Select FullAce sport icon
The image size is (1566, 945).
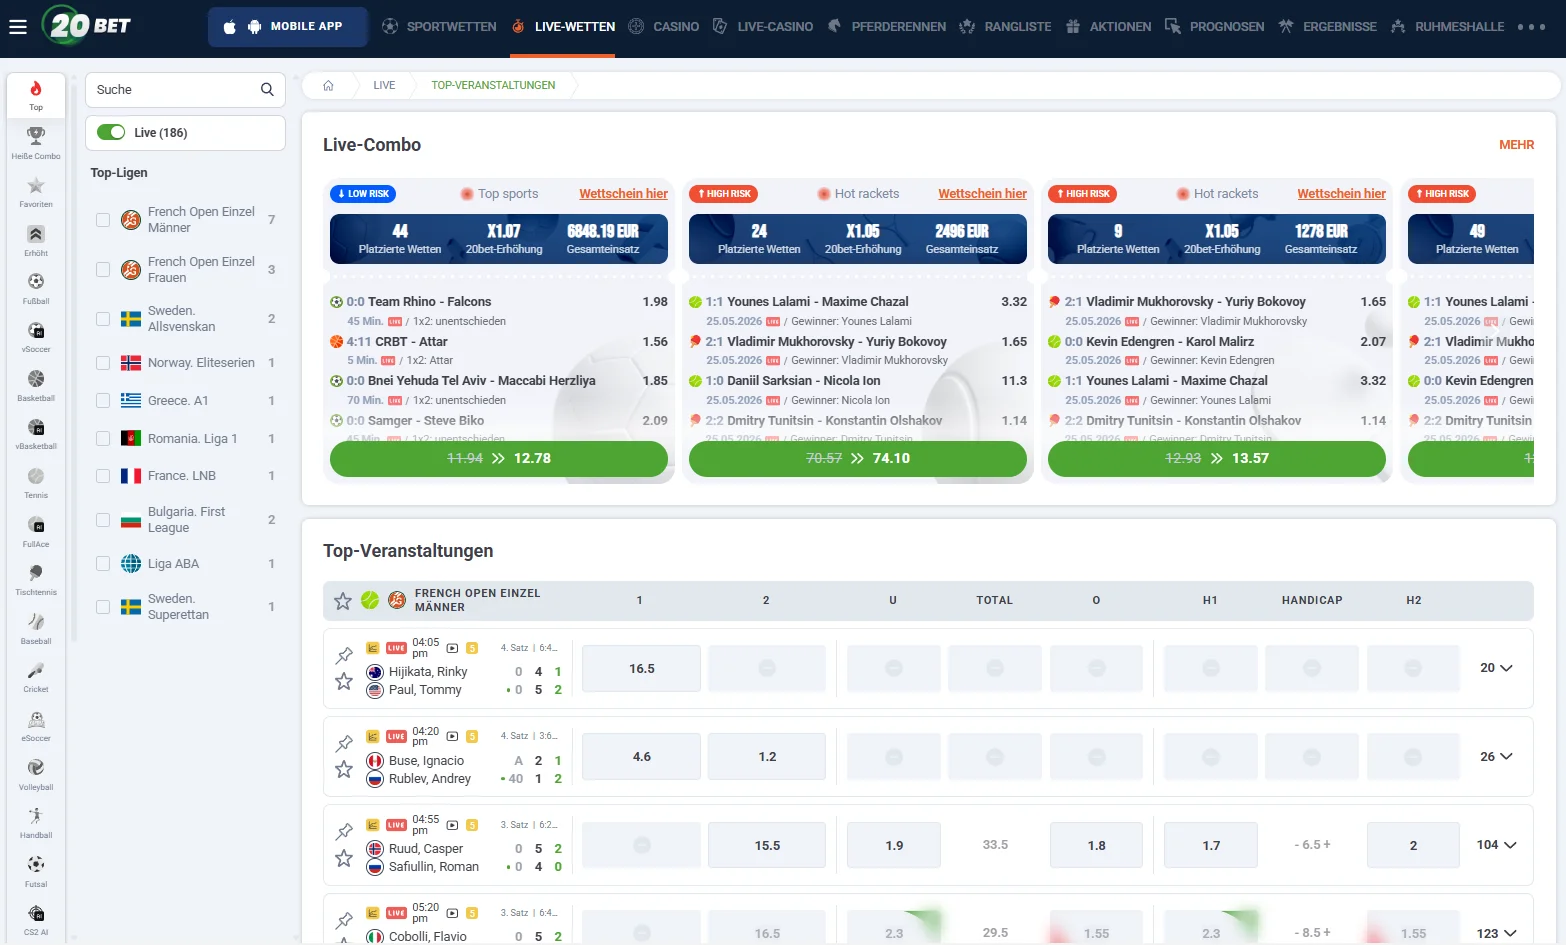[36, 531]
